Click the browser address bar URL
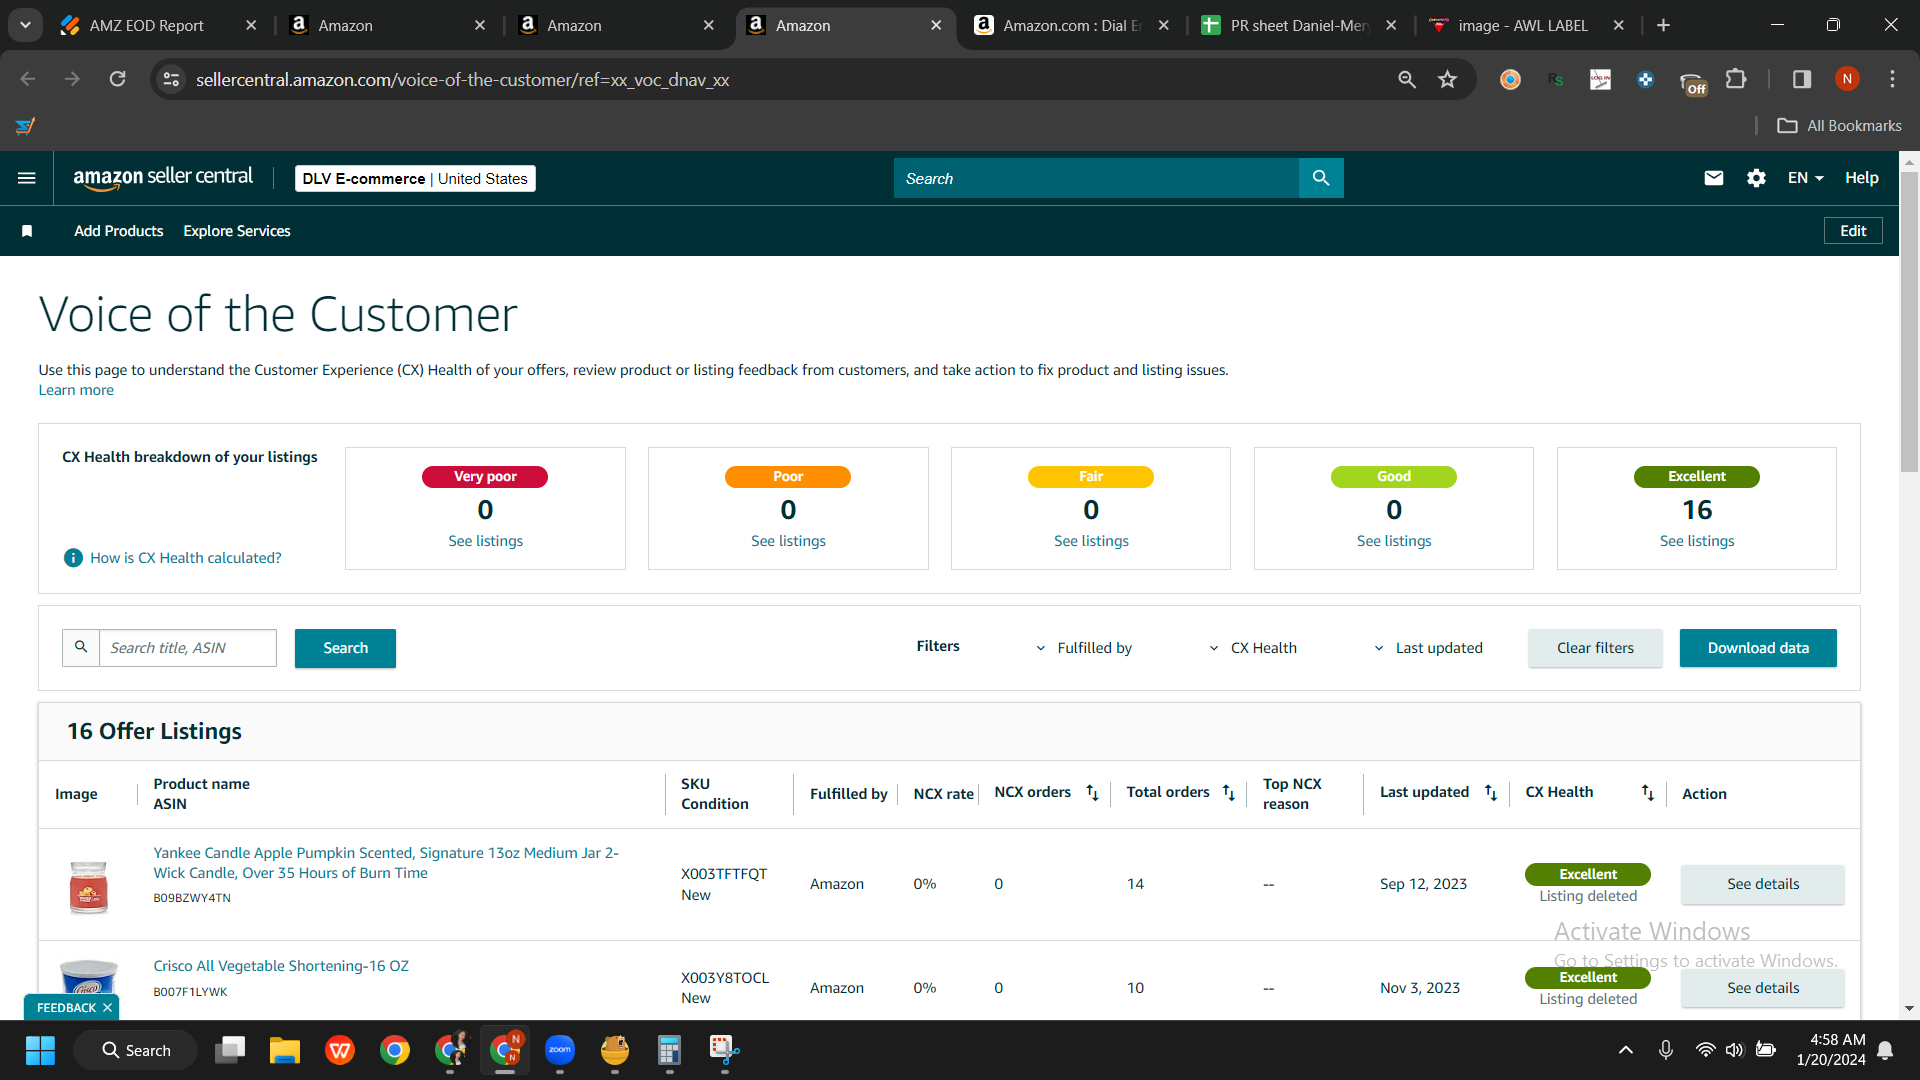 [462, 79]
